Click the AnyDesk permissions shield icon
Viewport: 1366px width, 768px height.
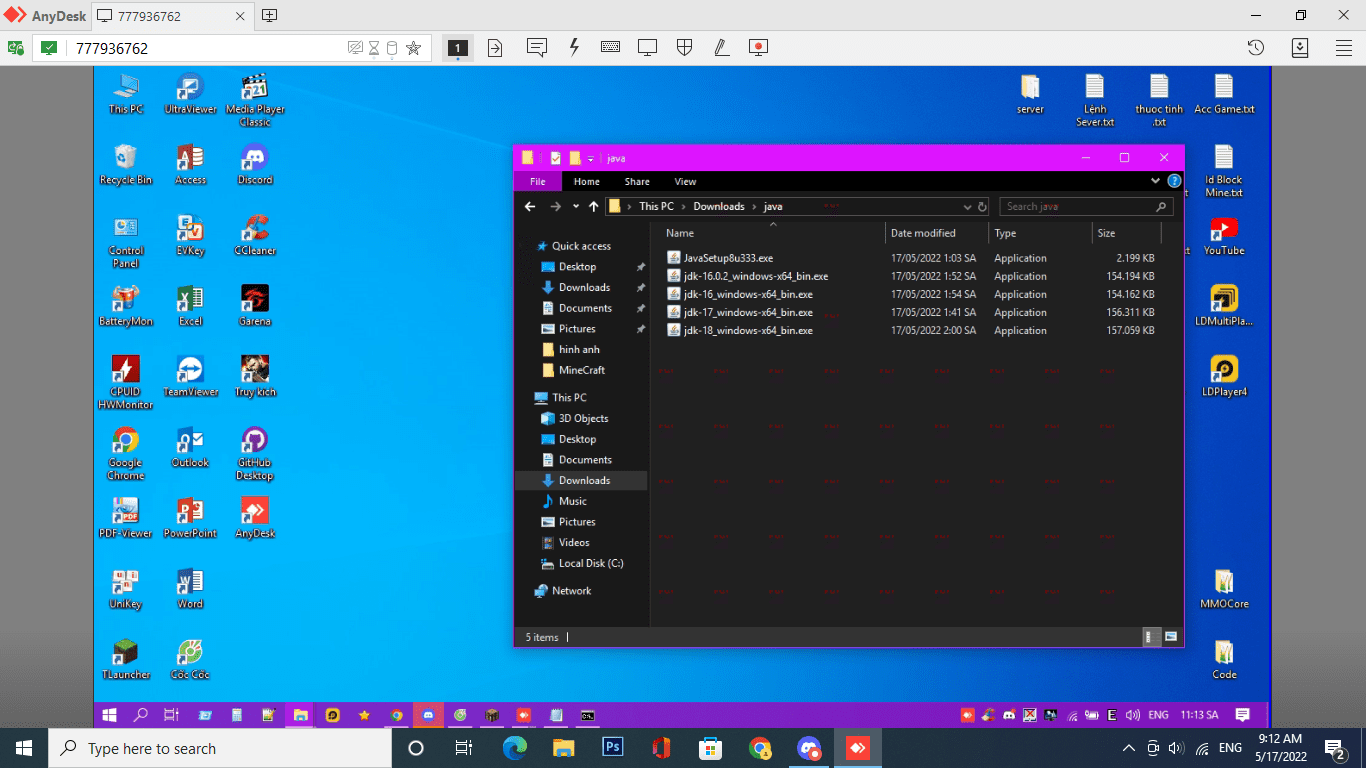(685, 48)
